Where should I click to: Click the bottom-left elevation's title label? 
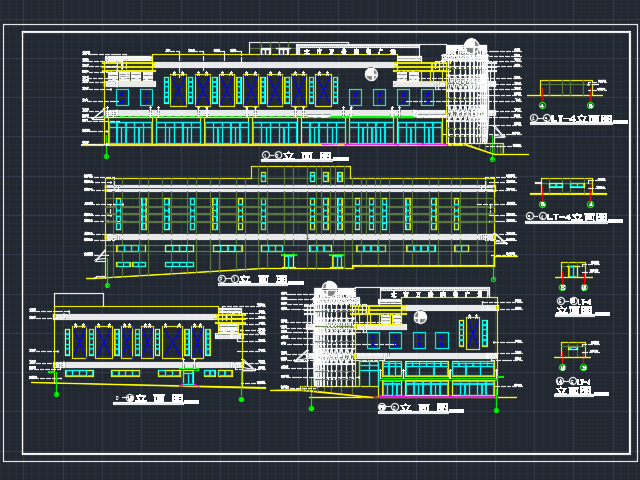[x=150, y=399]
